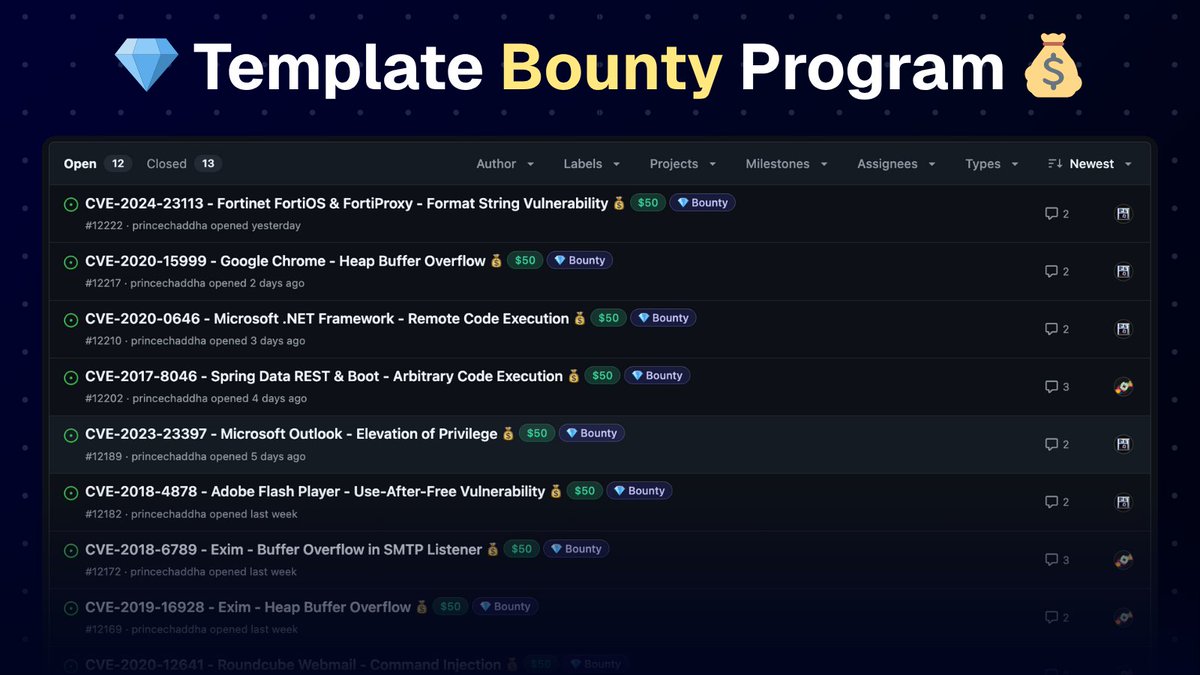Open the CVE-2024-23113 Fortinet FortiOS issue title

point(346,203)
